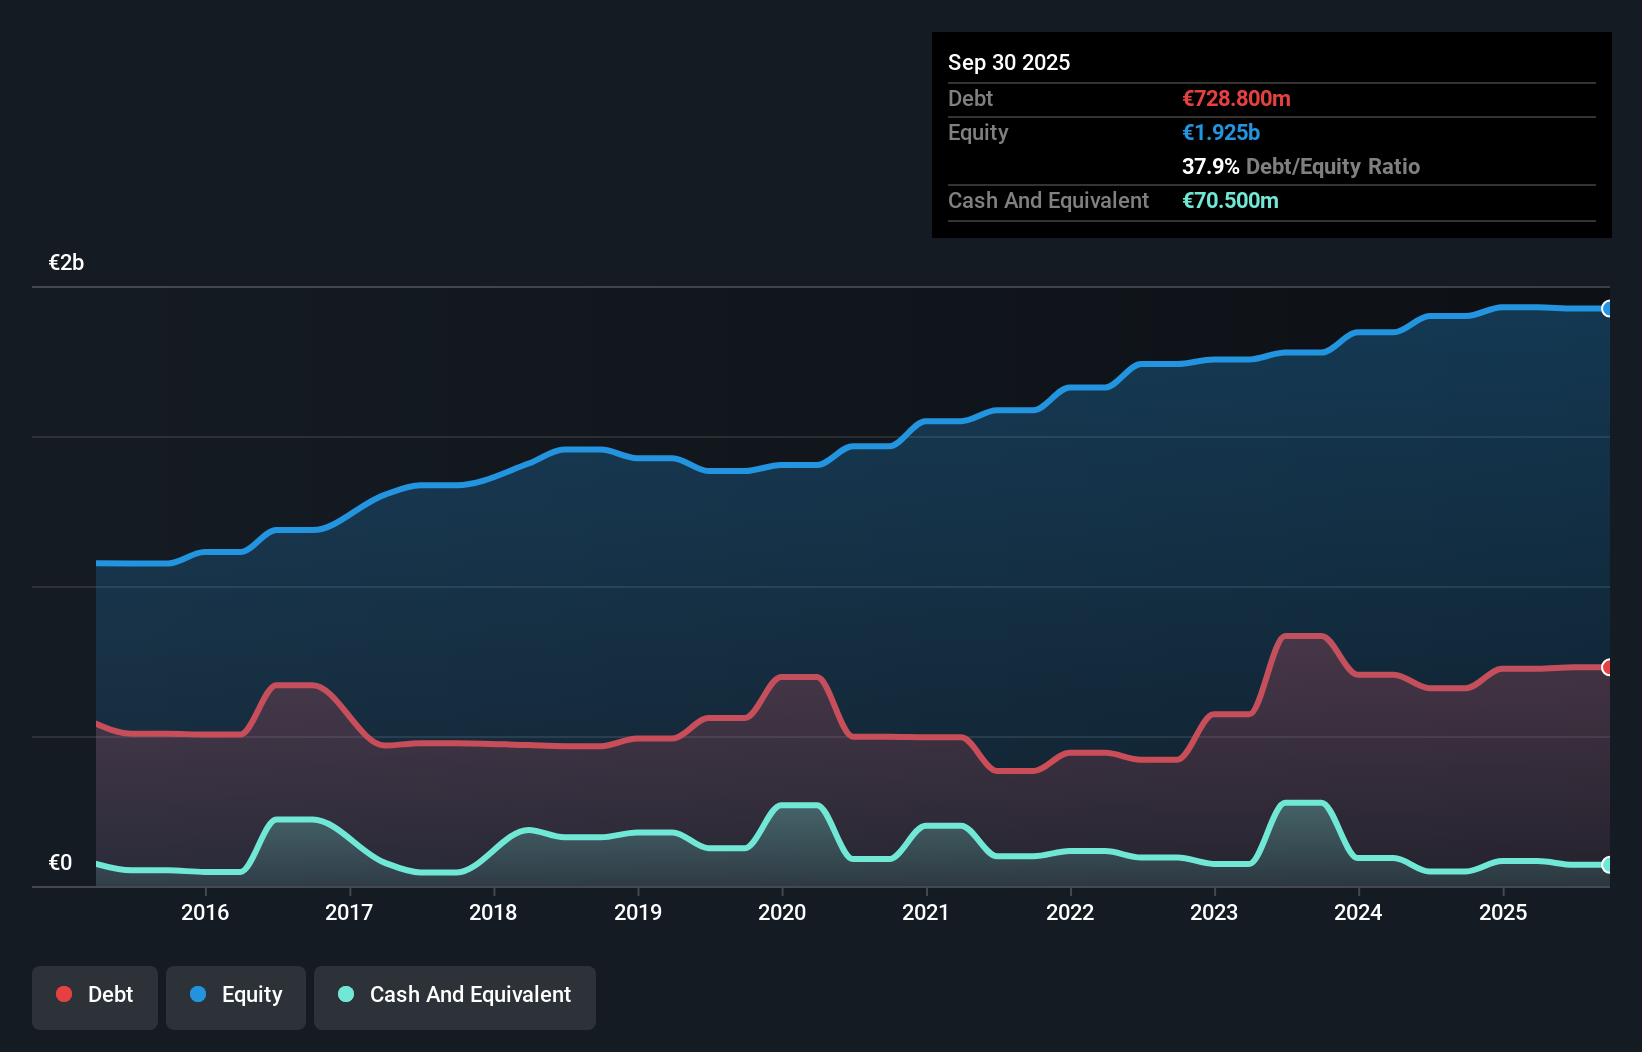The height and width of the screenshot is (1052, 1642).
Task: Select the Cash endpoint marker on chart
Action: [x=1607, y=865]
